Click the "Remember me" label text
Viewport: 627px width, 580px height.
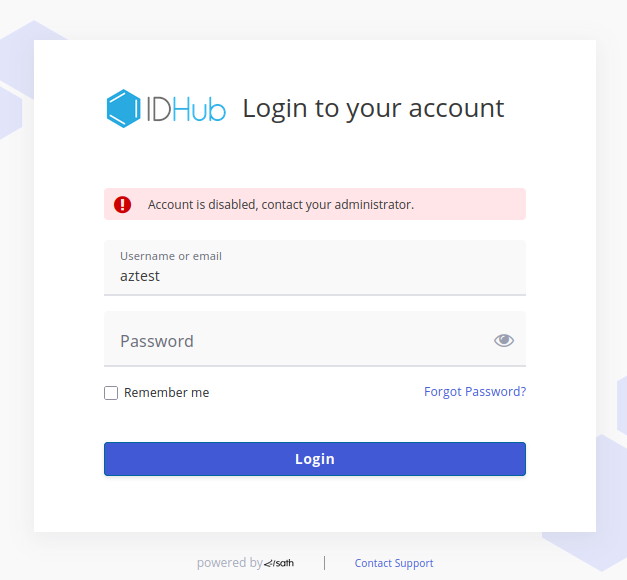tap(166, 393)
